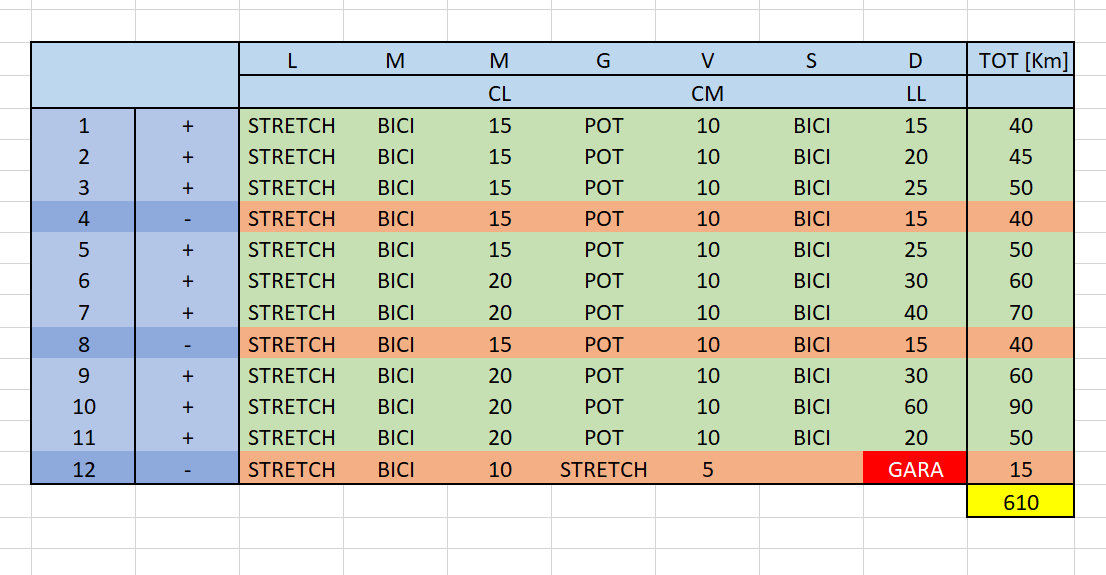Click the CM sub-header cell
The image size is (1106, 575).
[x=707, y=92]
